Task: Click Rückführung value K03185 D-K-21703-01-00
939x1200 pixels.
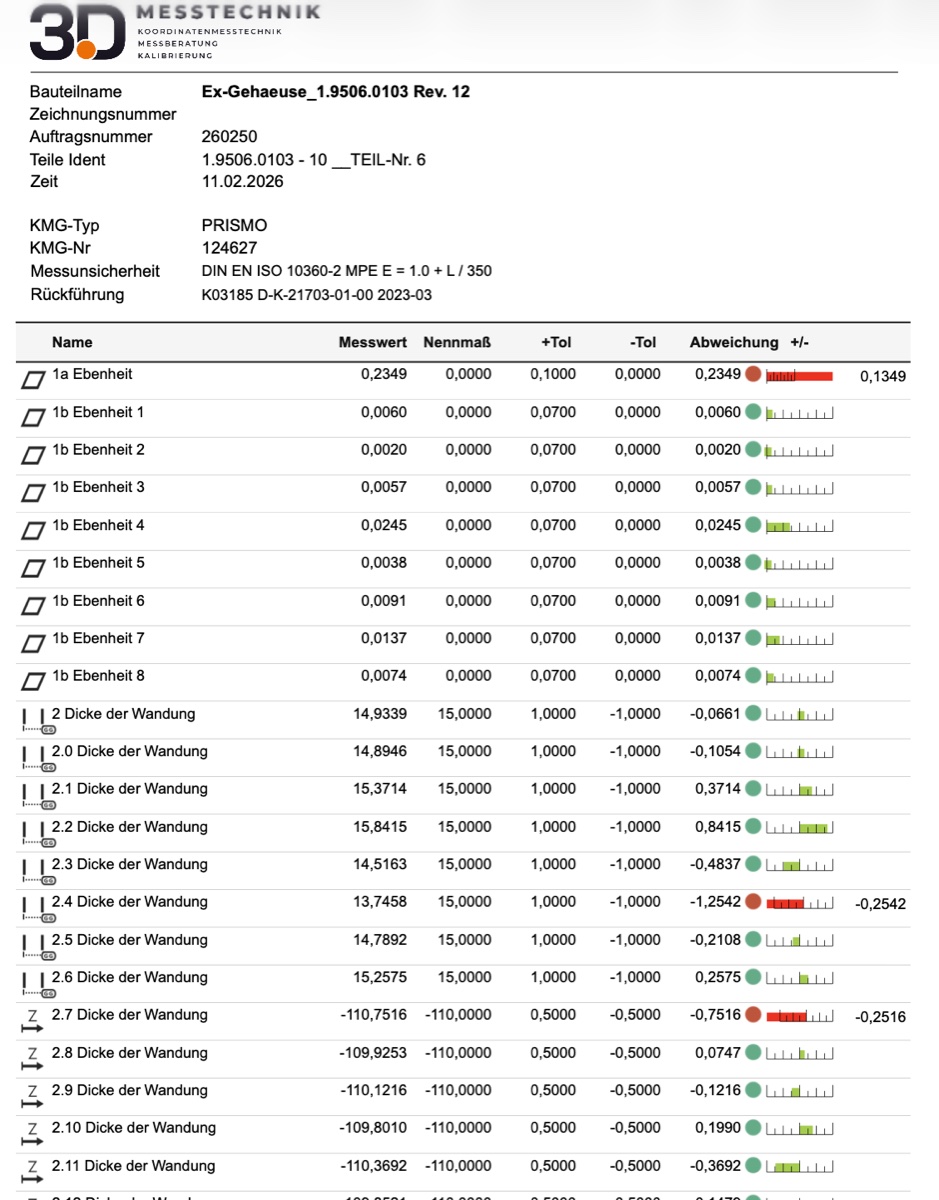Action: click(318, 295)
